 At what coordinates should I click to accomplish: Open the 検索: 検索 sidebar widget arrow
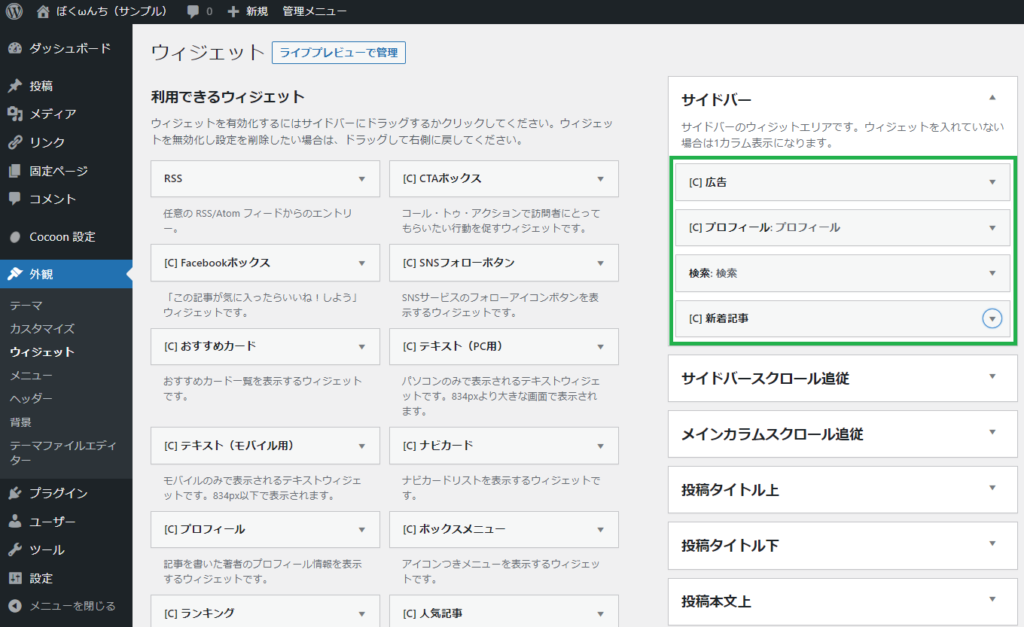[992, 273]
